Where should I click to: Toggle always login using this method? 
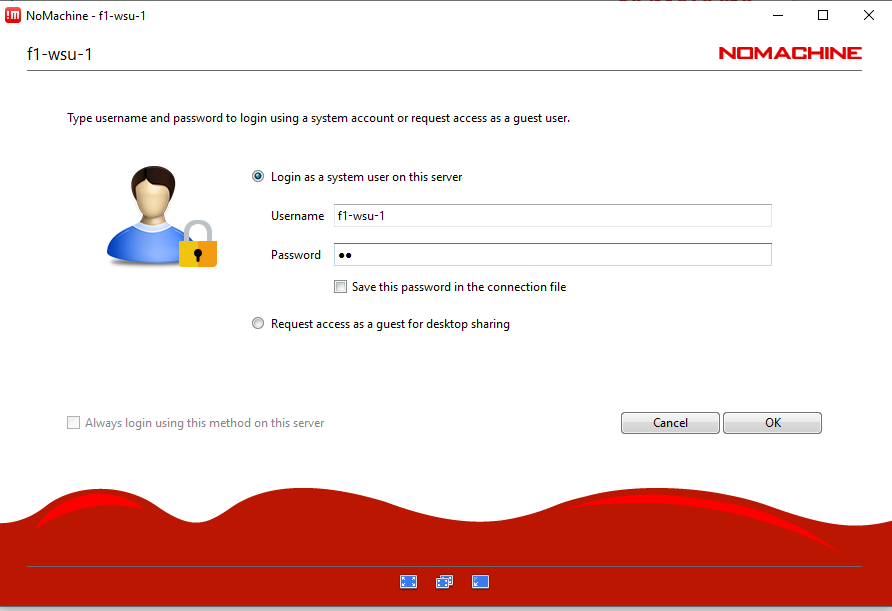coord(73,422)
